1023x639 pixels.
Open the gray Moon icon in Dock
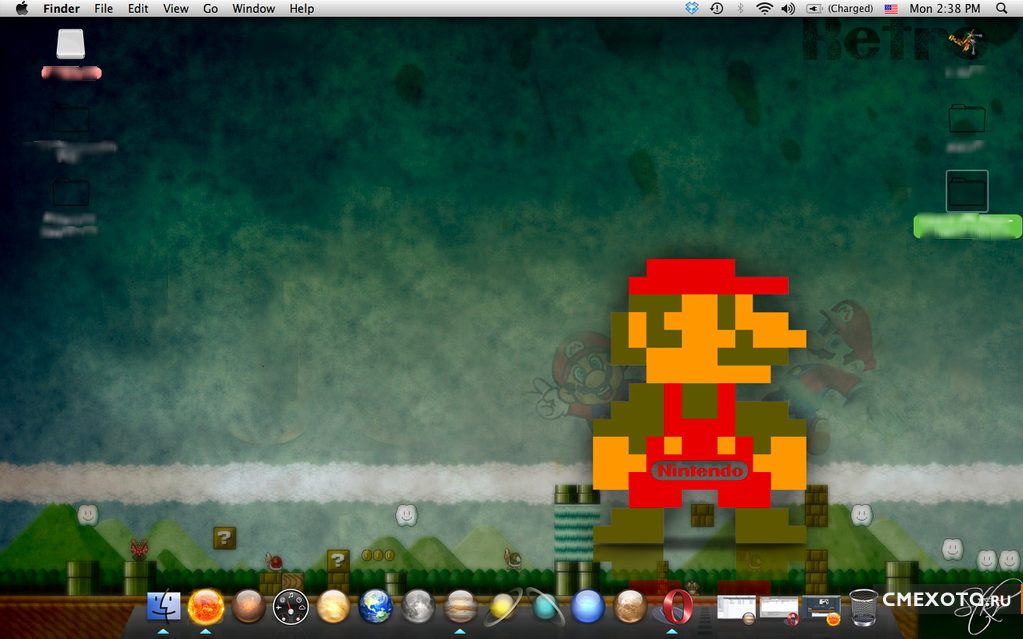point(418,606)
